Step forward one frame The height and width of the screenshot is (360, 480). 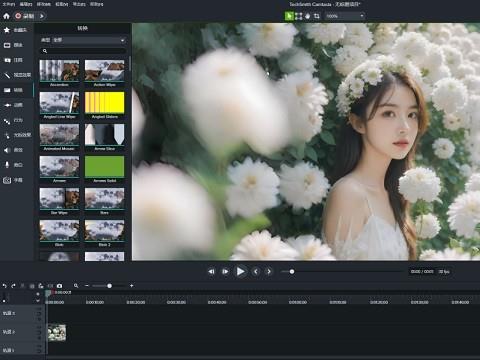225,272
